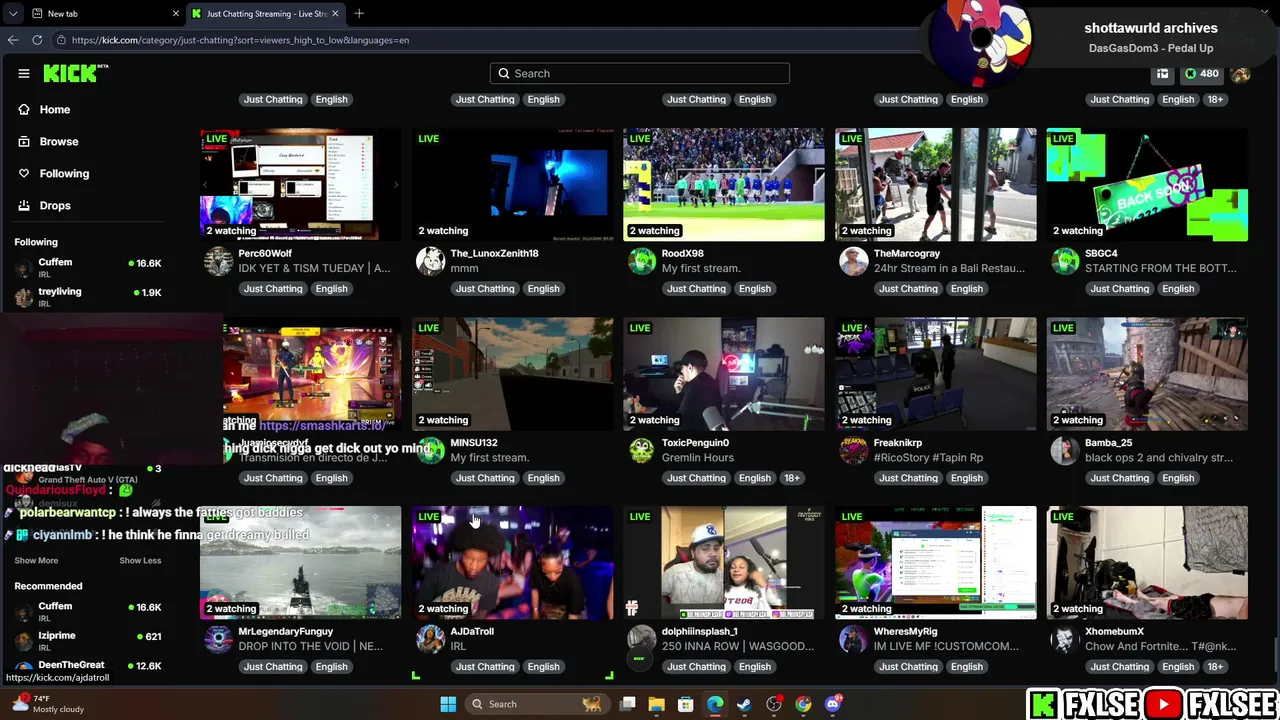This screenshot has height=720, width=1280.
Task: Open DeenTheGreat in Recommended channels
Action: [88, 667]
